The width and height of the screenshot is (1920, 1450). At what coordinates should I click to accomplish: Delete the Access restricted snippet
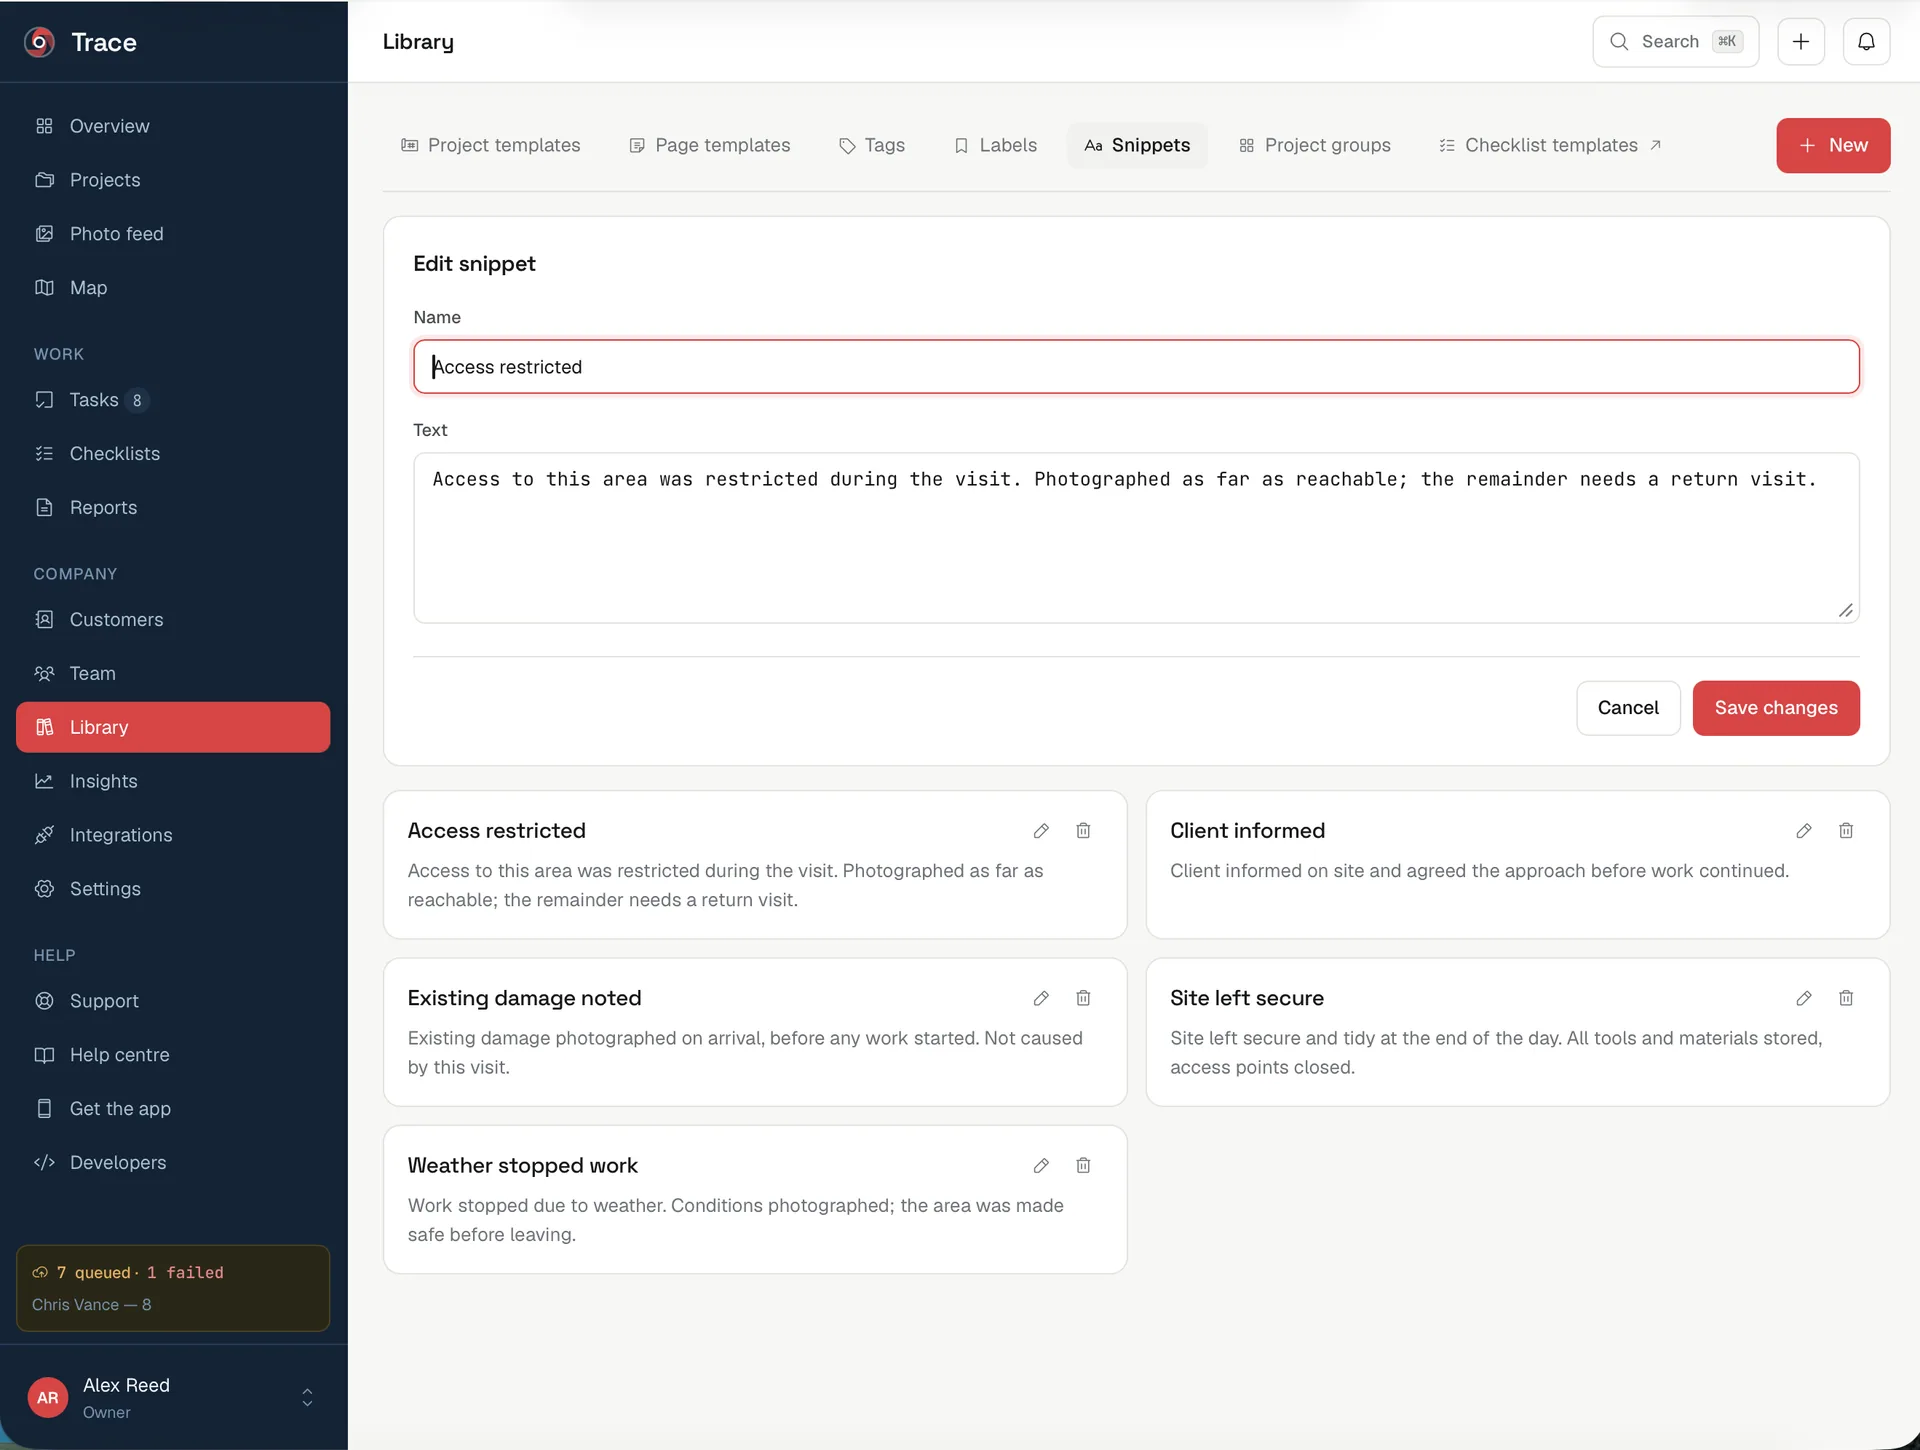pyautogui.click(x=1083, y=831)
